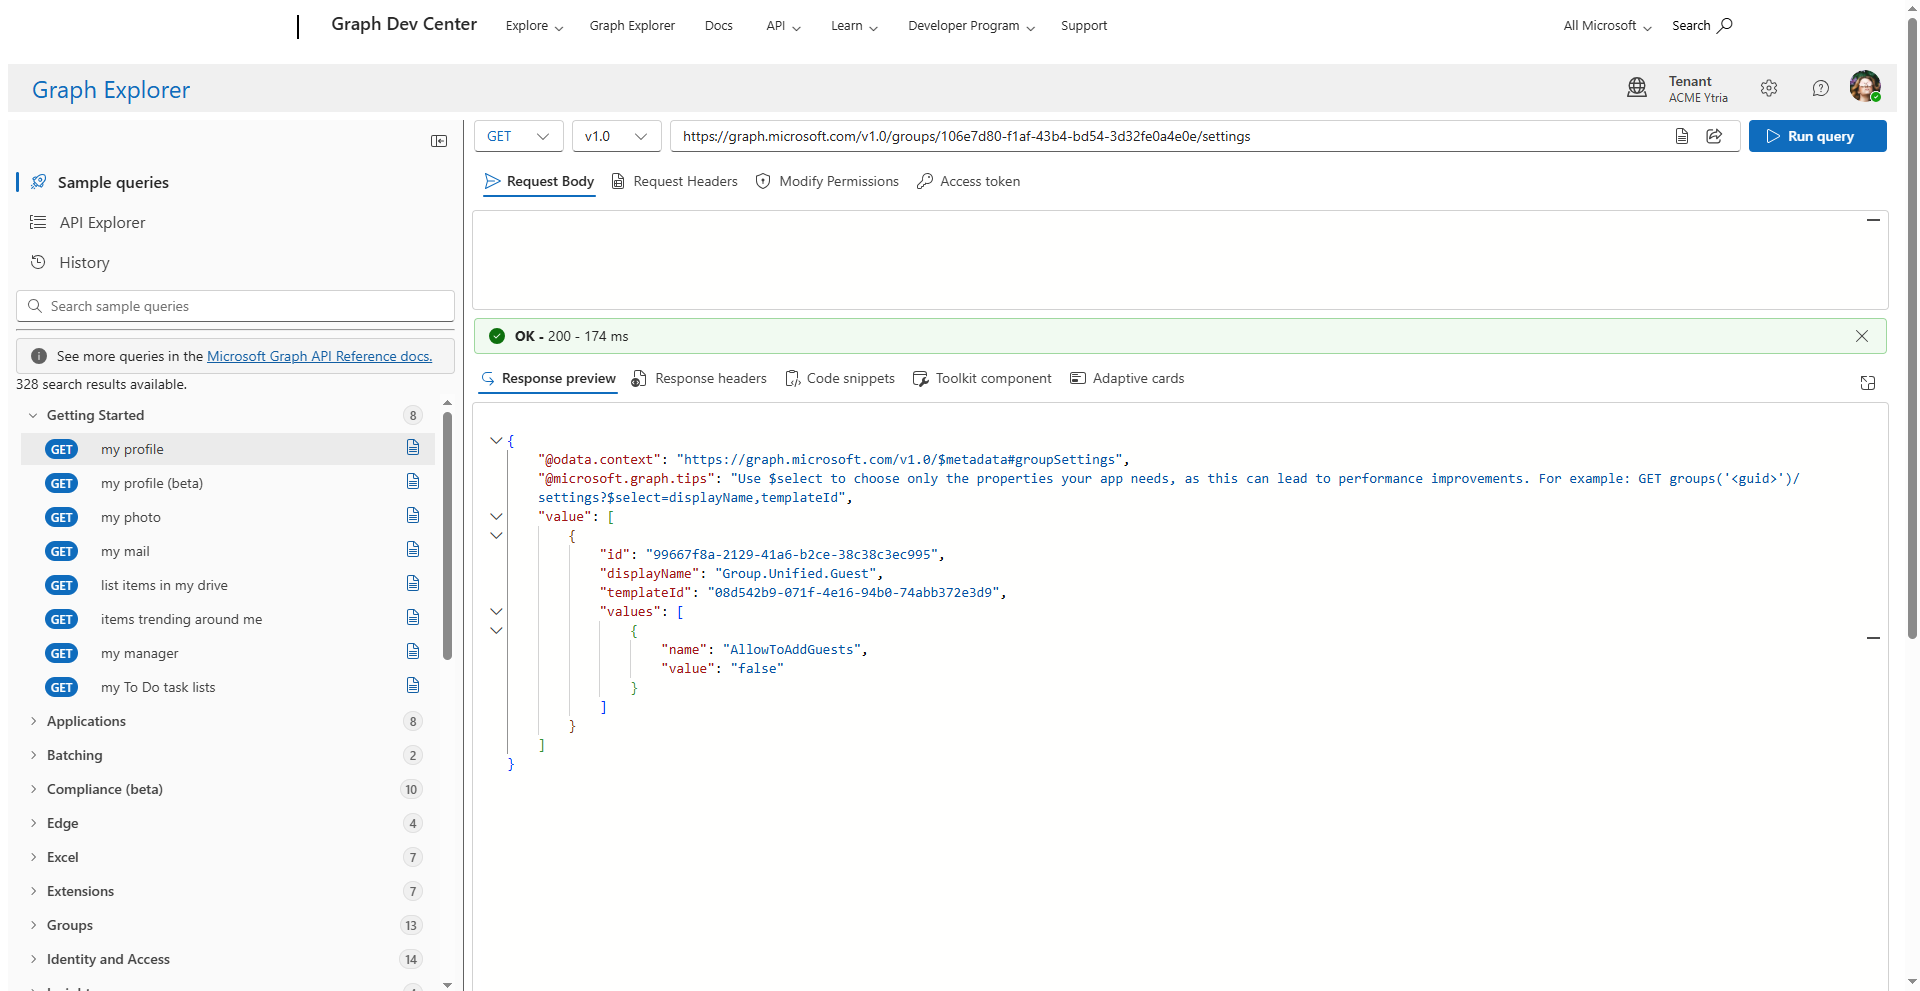Open docs icon for my profile query
Viewport: 1920px width, 991px height.
pyautogui.click(x=413, y=448)
